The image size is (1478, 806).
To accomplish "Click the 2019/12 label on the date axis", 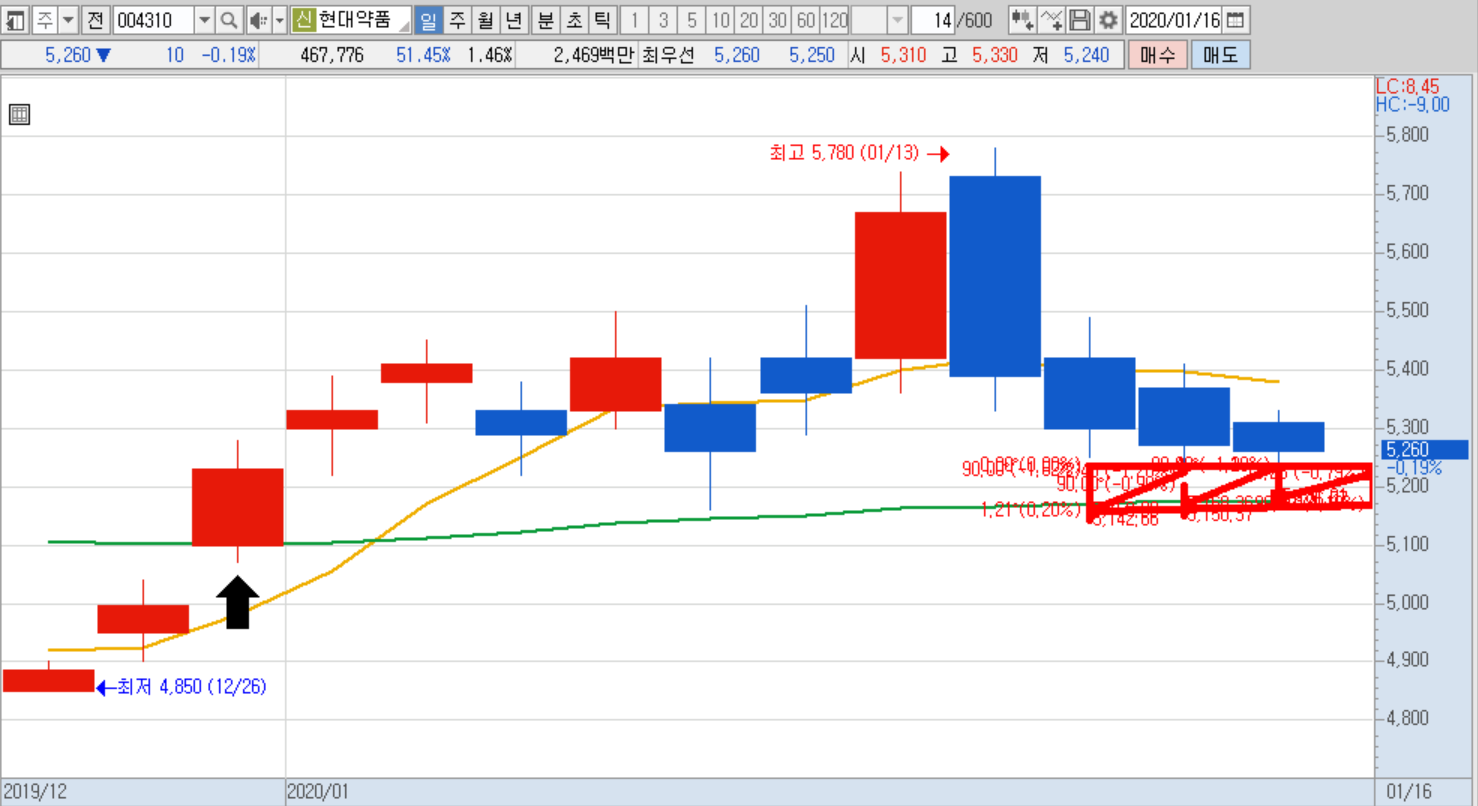I will coord(35,792).
